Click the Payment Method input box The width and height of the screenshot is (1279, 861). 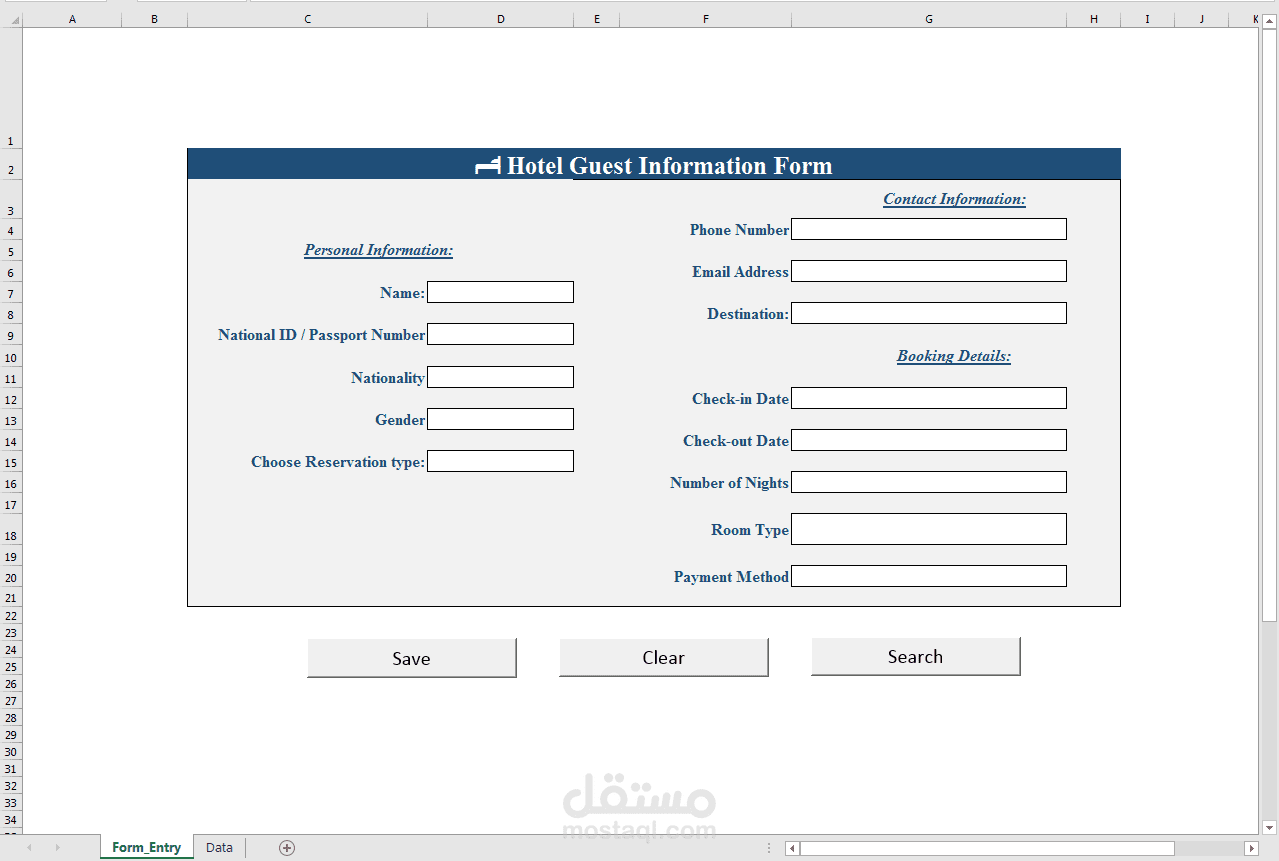pyautogui.click(x=928, y=576)
